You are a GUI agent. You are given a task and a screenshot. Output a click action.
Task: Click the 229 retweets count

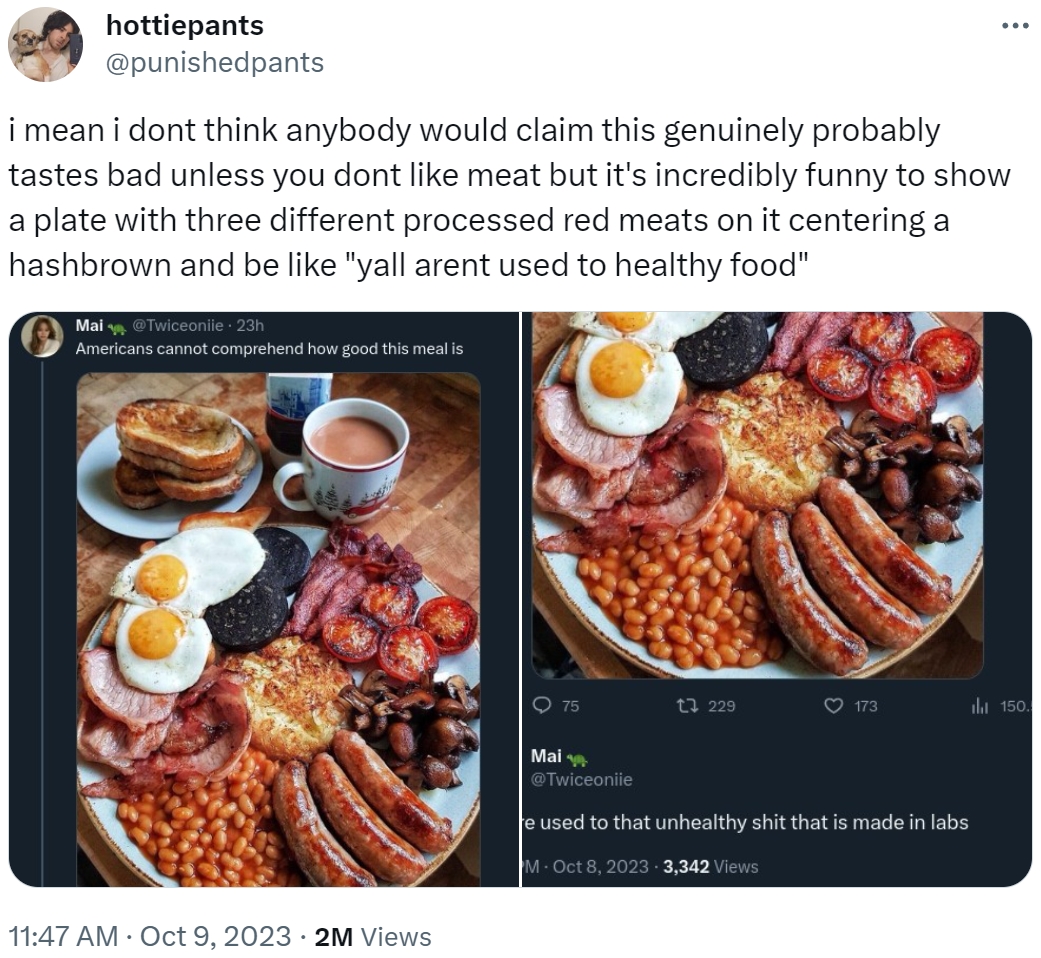pyautogui.click(x=721, y=706)
